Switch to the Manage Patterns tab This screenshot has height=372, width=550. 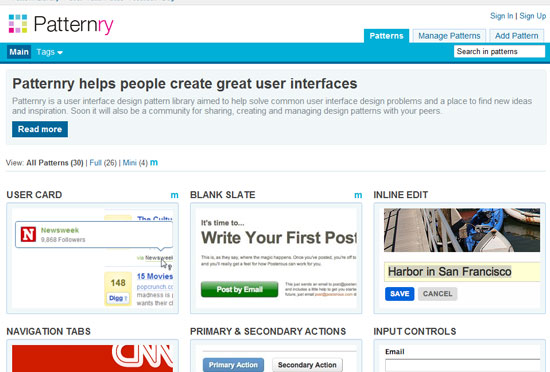(x=449, y=36)
